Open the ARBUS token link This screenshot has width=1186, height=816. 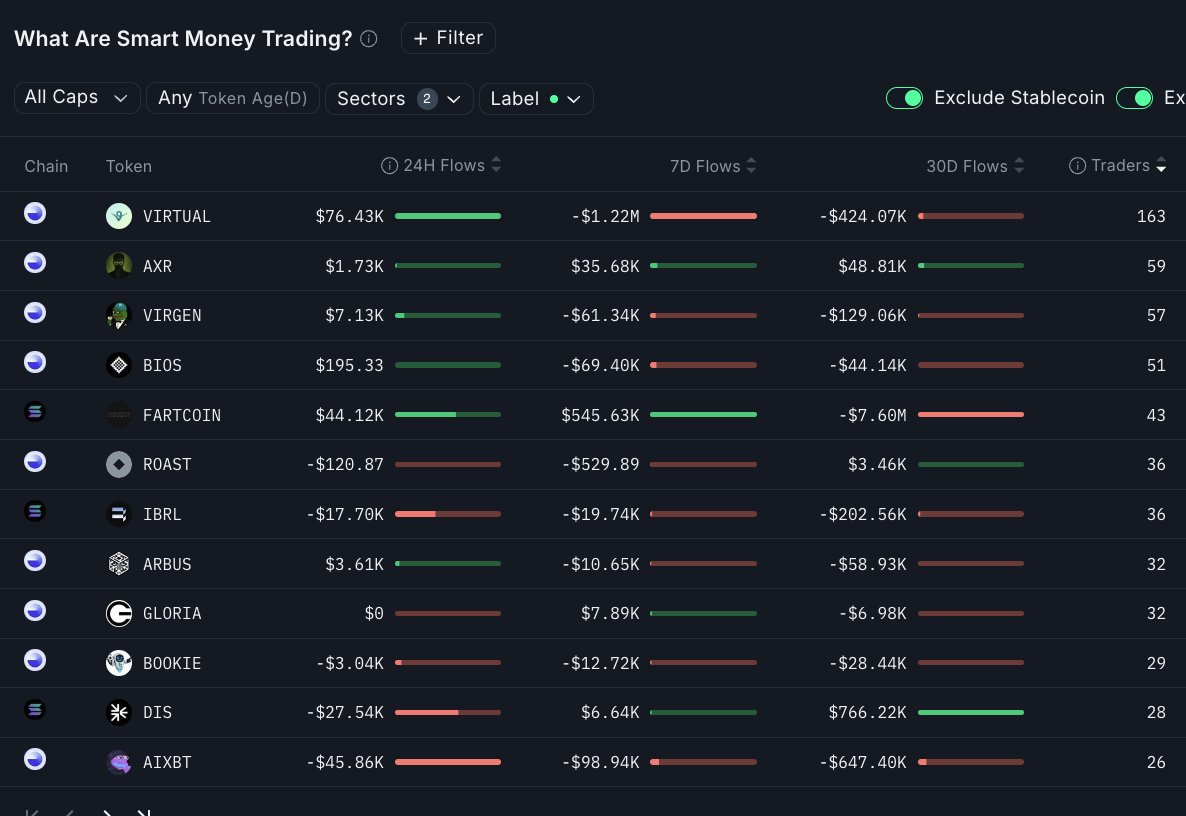167,564
